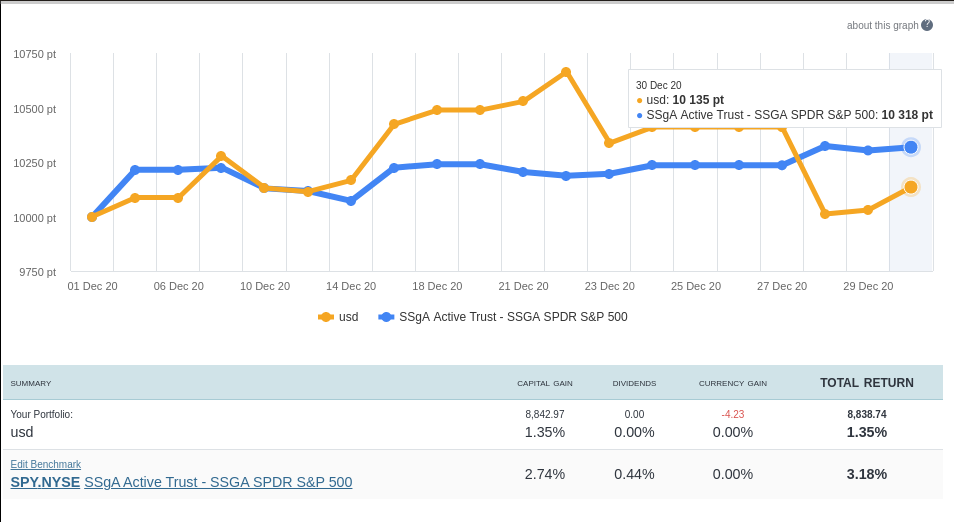Click the TOTAL RETURN column header
The width and height of the screenshot is (954, 522).
tap(866, 383)
